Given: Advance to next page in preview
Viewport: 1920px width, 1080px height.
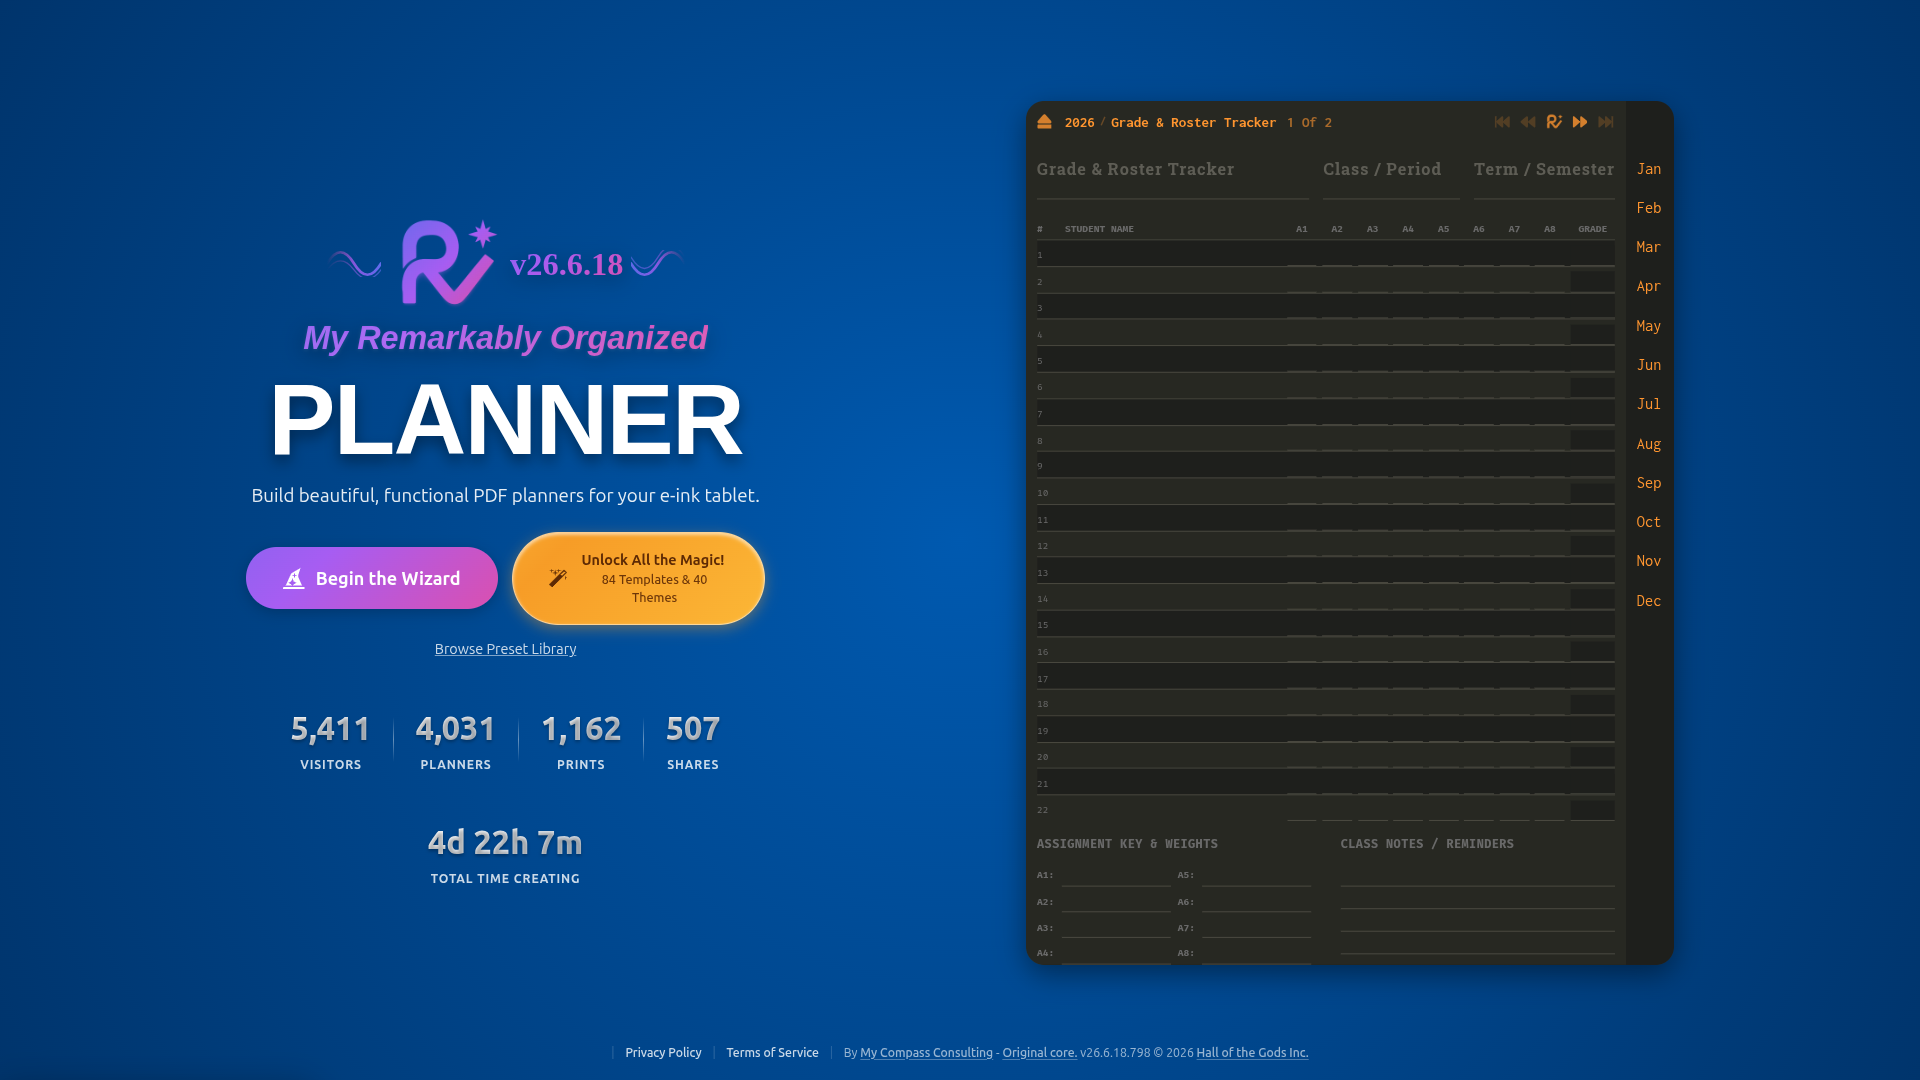Looking at the screenshot, I should pyautogui.click(x=1580, y=122).
